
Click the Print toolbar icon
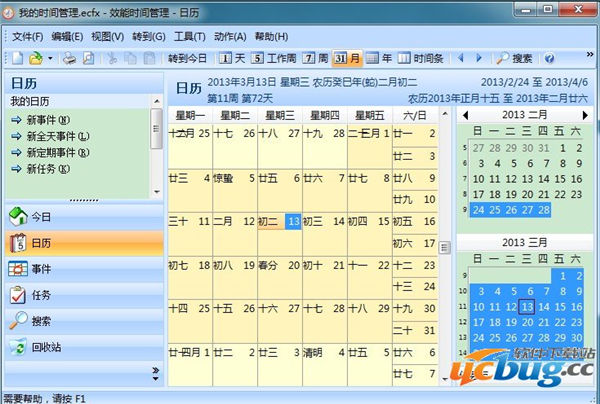(x=69, y=58)
